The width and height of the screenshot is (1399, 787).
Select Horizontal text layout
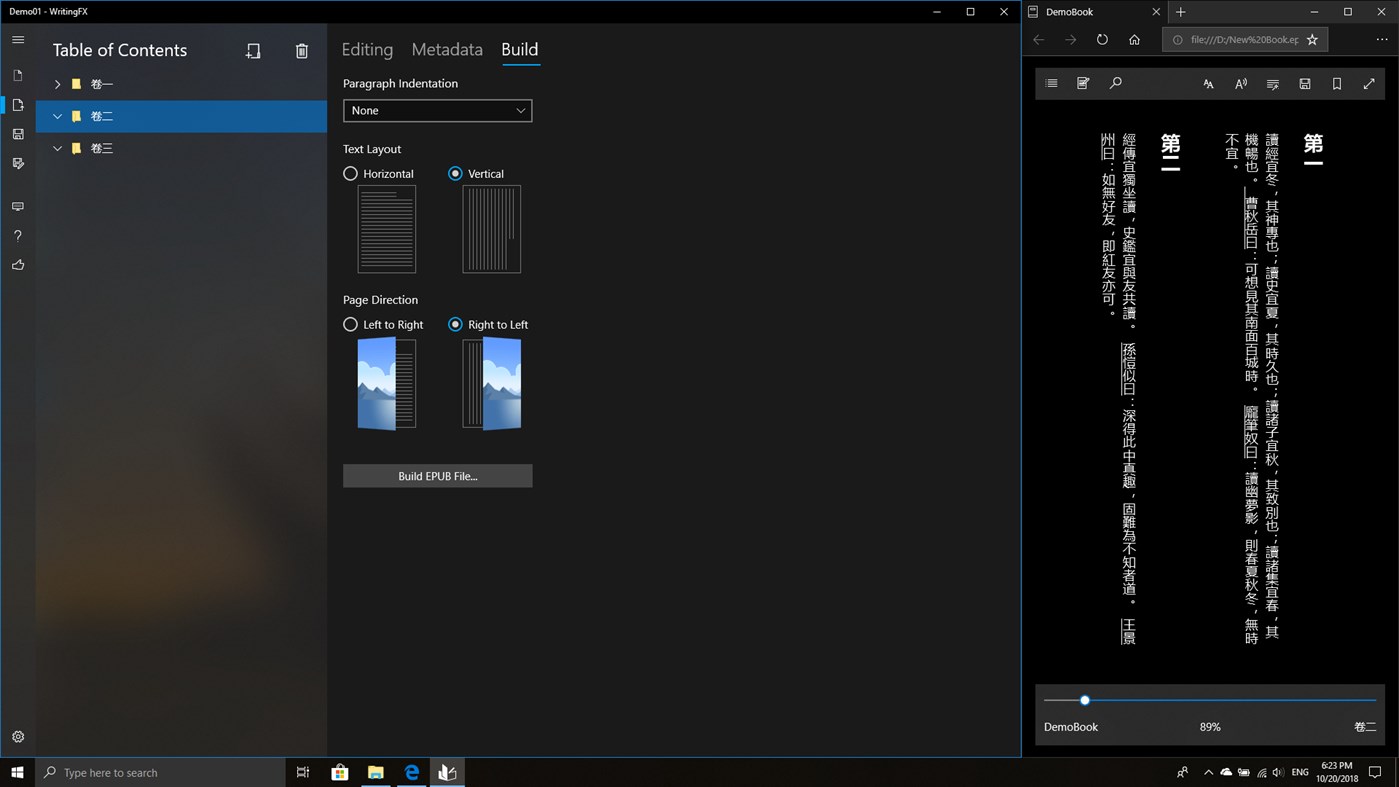(350, 173)
